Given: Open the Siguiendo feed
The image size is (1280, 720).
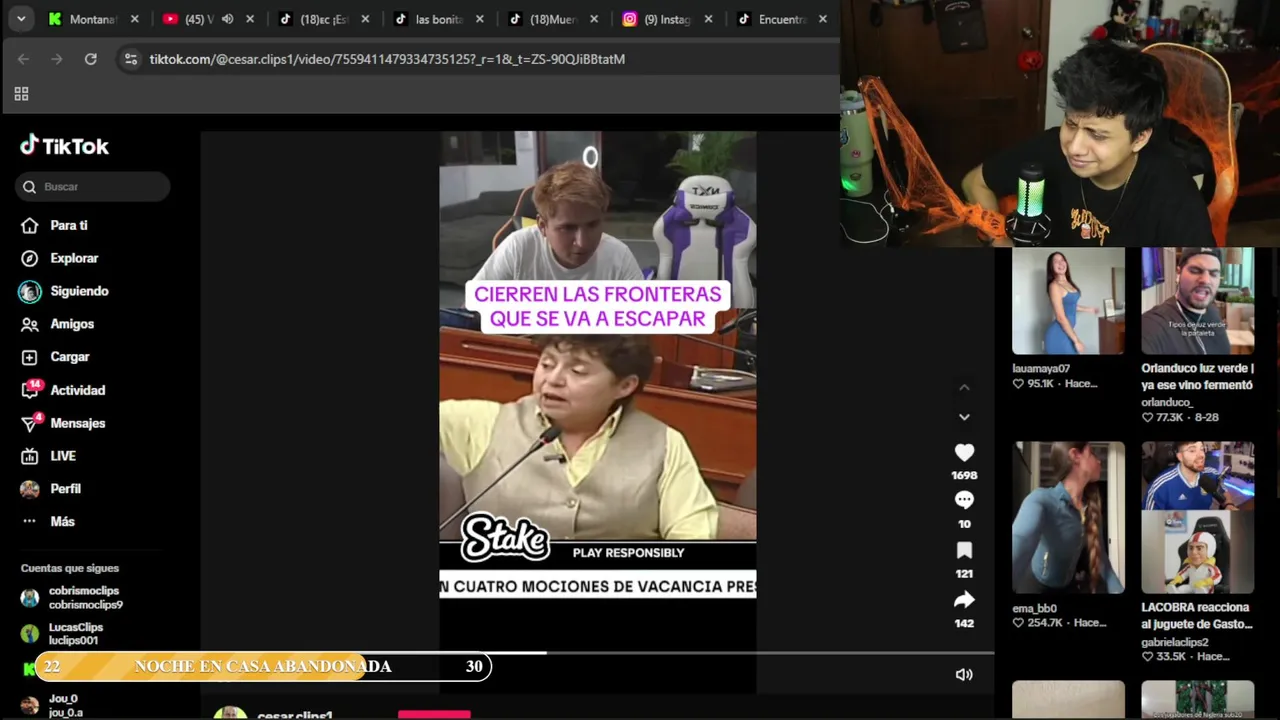Looking at the screenshot, I should tap(64, 291).
